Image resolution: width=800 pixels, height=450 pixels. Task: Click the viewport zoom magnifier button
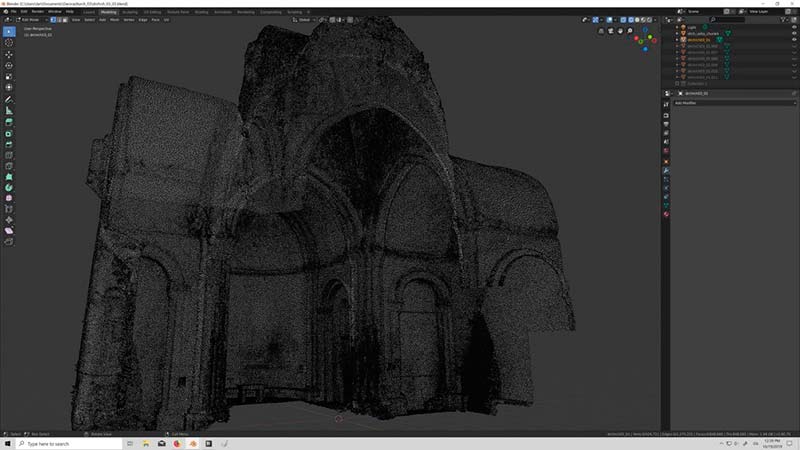pyautogui.click(x=630, y=31)
